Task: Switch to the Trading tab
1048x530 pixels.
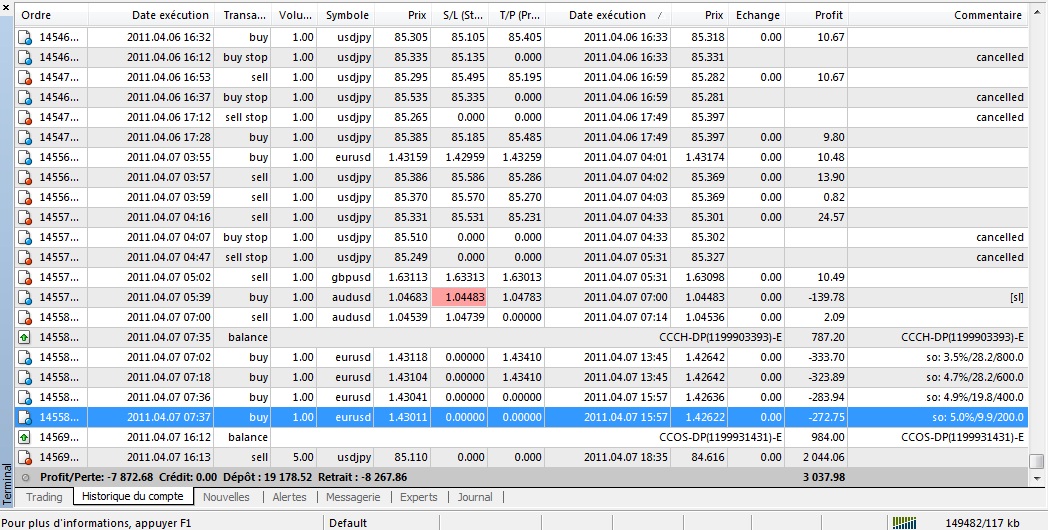Action: (44, 497)
